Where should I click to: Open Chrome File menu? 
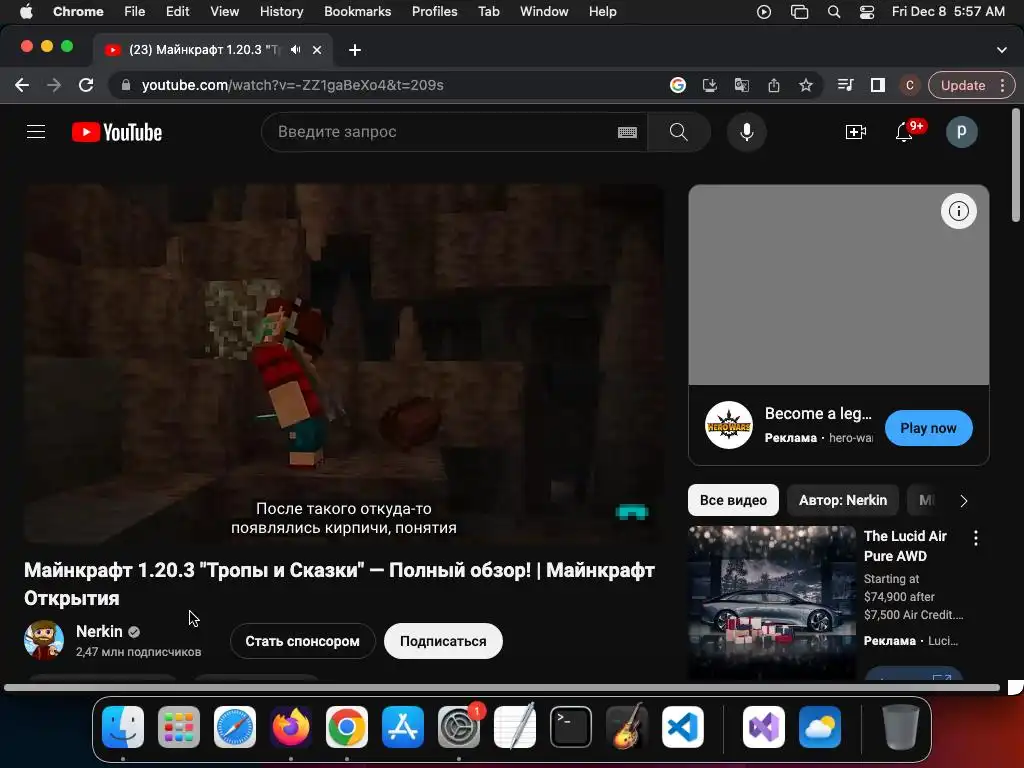pyautogui.click(x=135, y=11)
